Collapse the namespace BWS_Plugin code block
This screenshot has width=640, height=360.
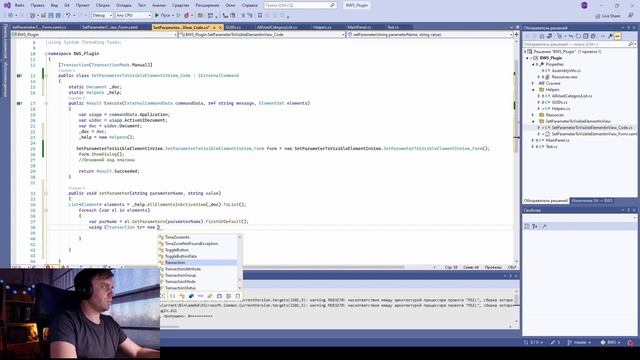click(x=46, y=53)
